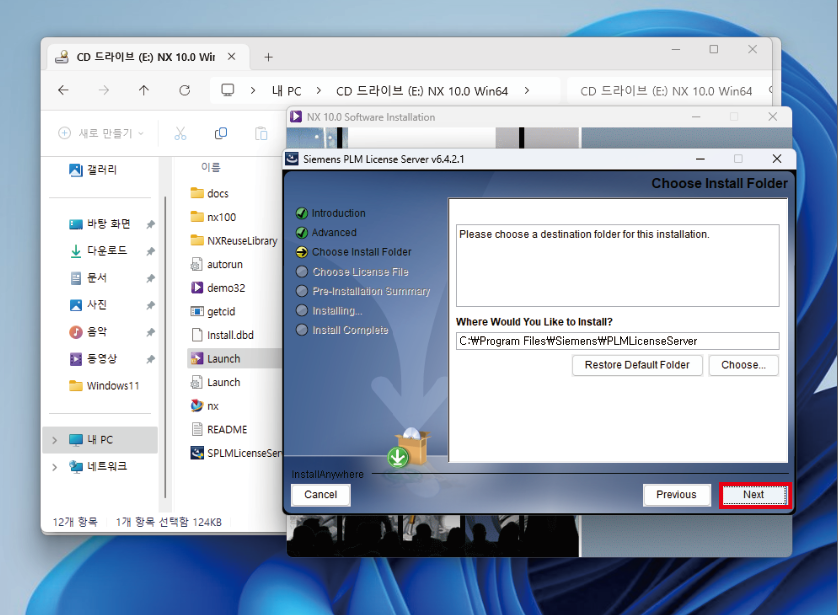Unpin 바탕 화면 using its pin icon
Image resolution: width=838 pixels, height=615 pixels.
[151, 224]
